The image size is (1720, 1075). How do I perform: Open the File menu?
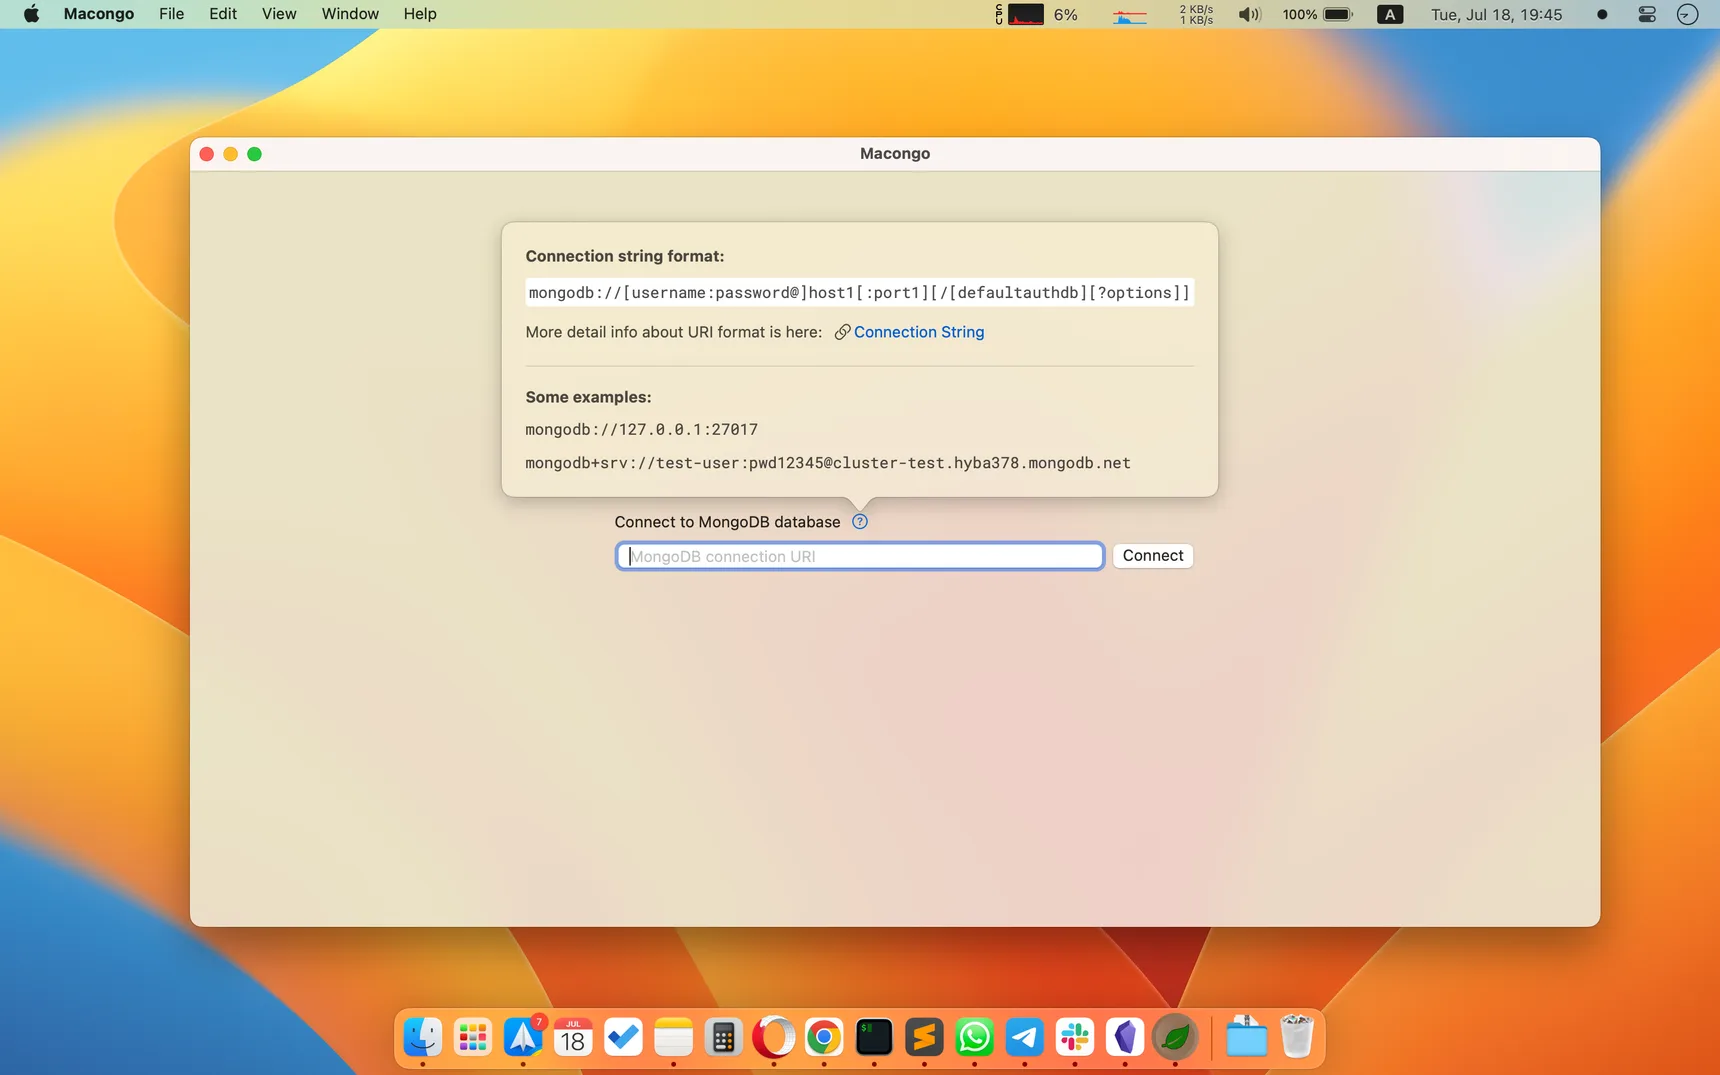pyautogui.click(x=172, y=14)
